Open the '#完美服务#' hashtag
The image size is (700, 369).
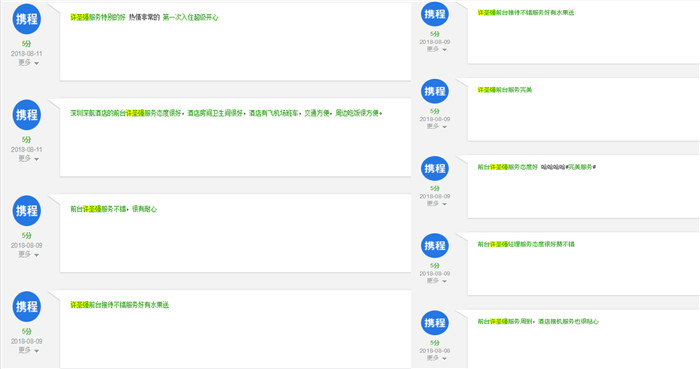tap(581, 167)
